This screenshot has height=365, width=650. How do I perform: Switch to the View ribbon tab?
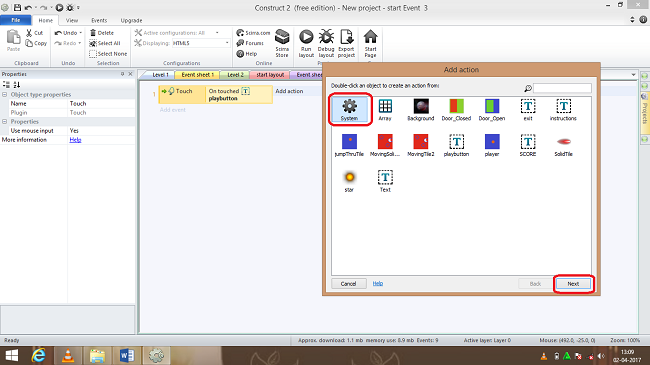click(72, 20)
